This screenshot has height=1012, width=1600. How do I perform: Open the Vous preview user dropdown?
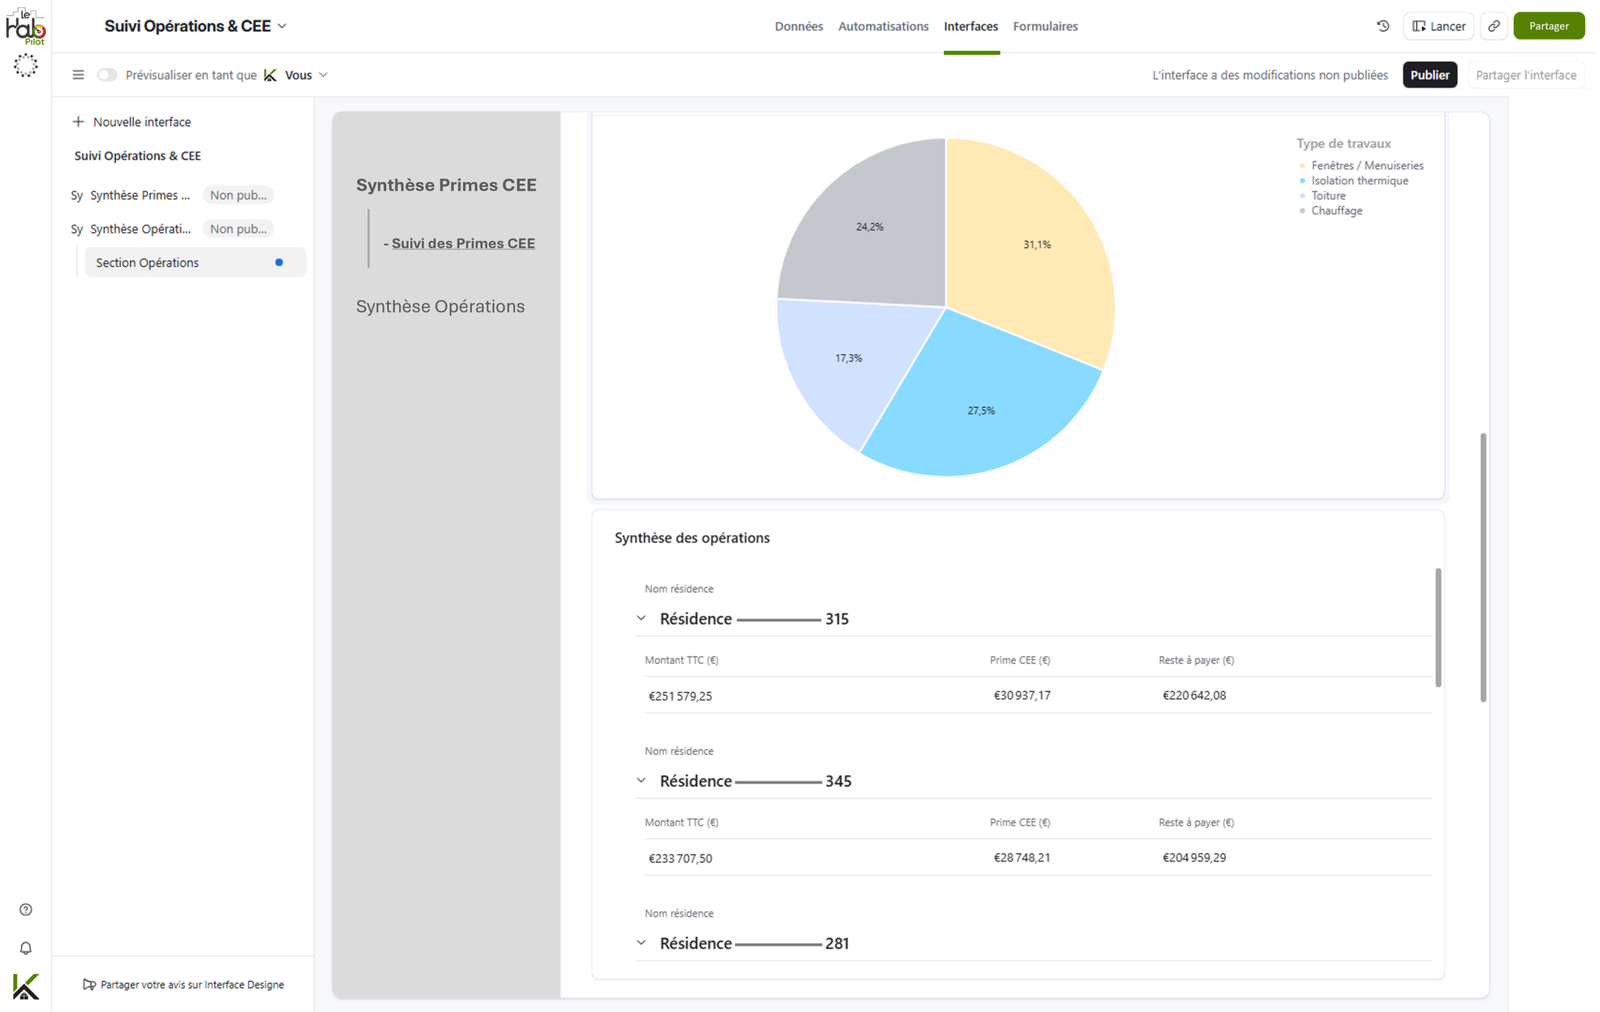click(296, 75)
